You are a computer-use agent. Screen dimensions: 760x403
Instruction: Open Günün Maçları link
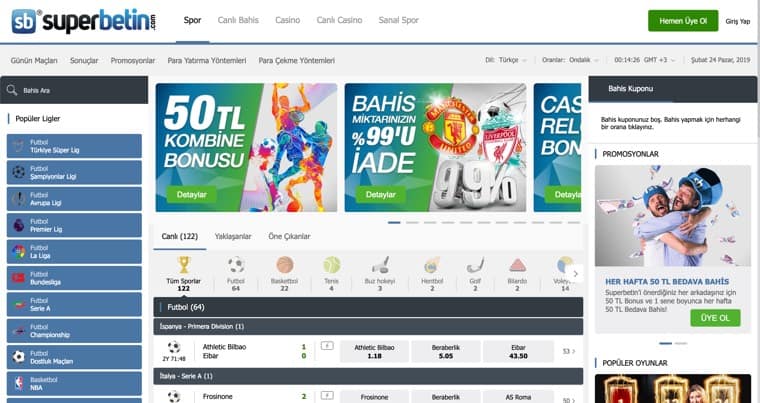pos(34,61)
